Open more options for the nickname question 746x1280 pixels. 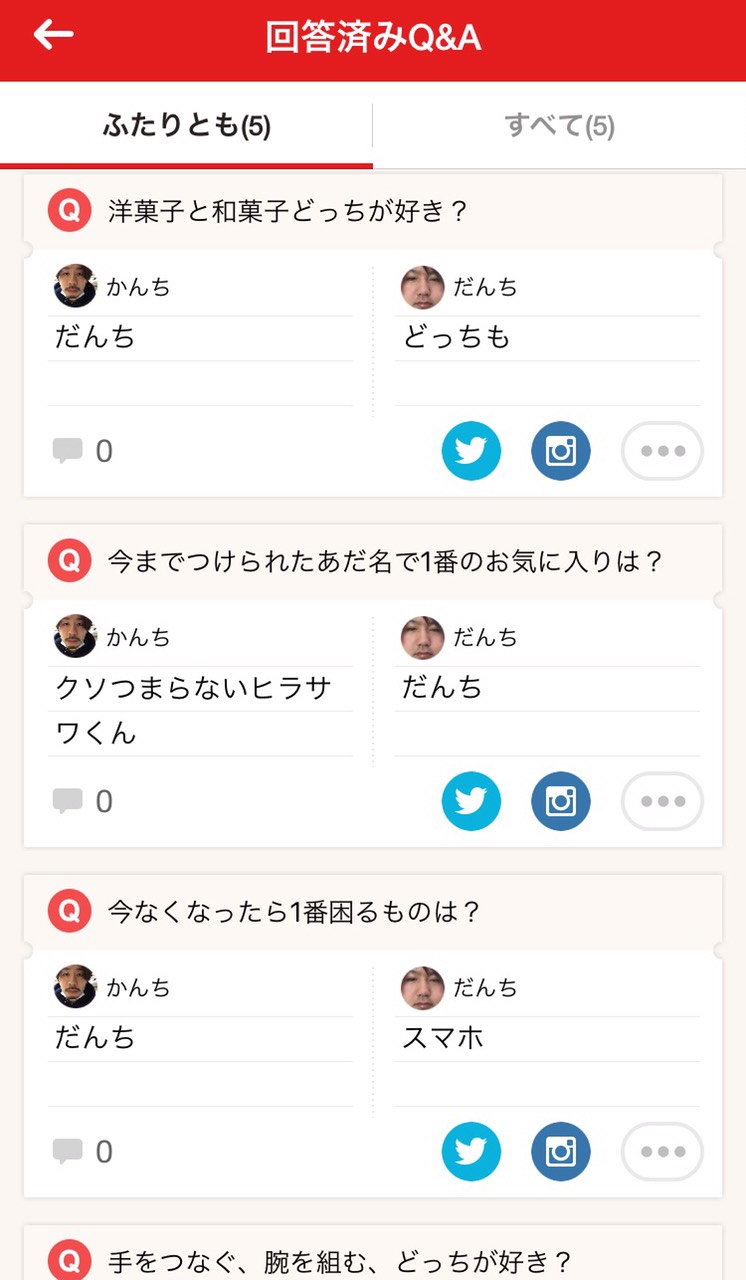662,801
